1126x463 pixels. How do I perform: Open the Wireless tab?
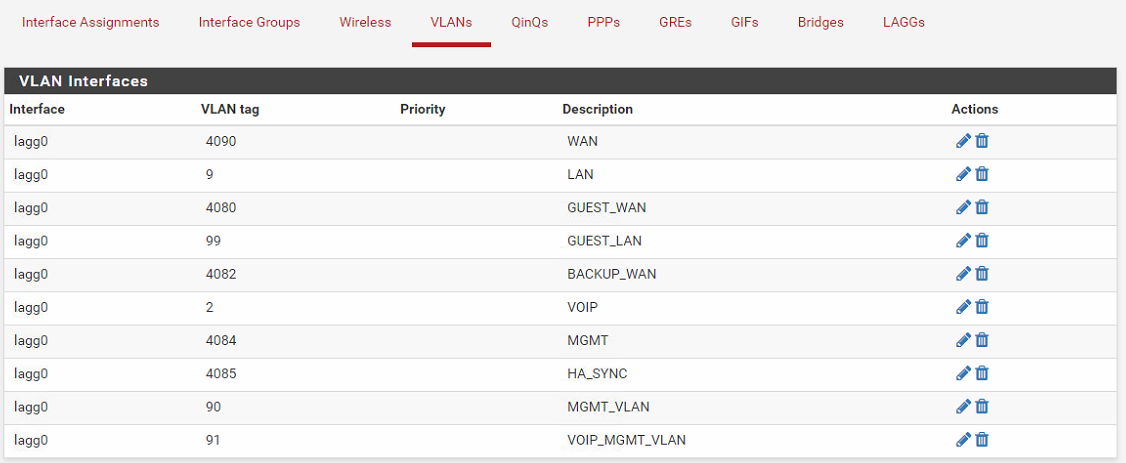[366, 22]
